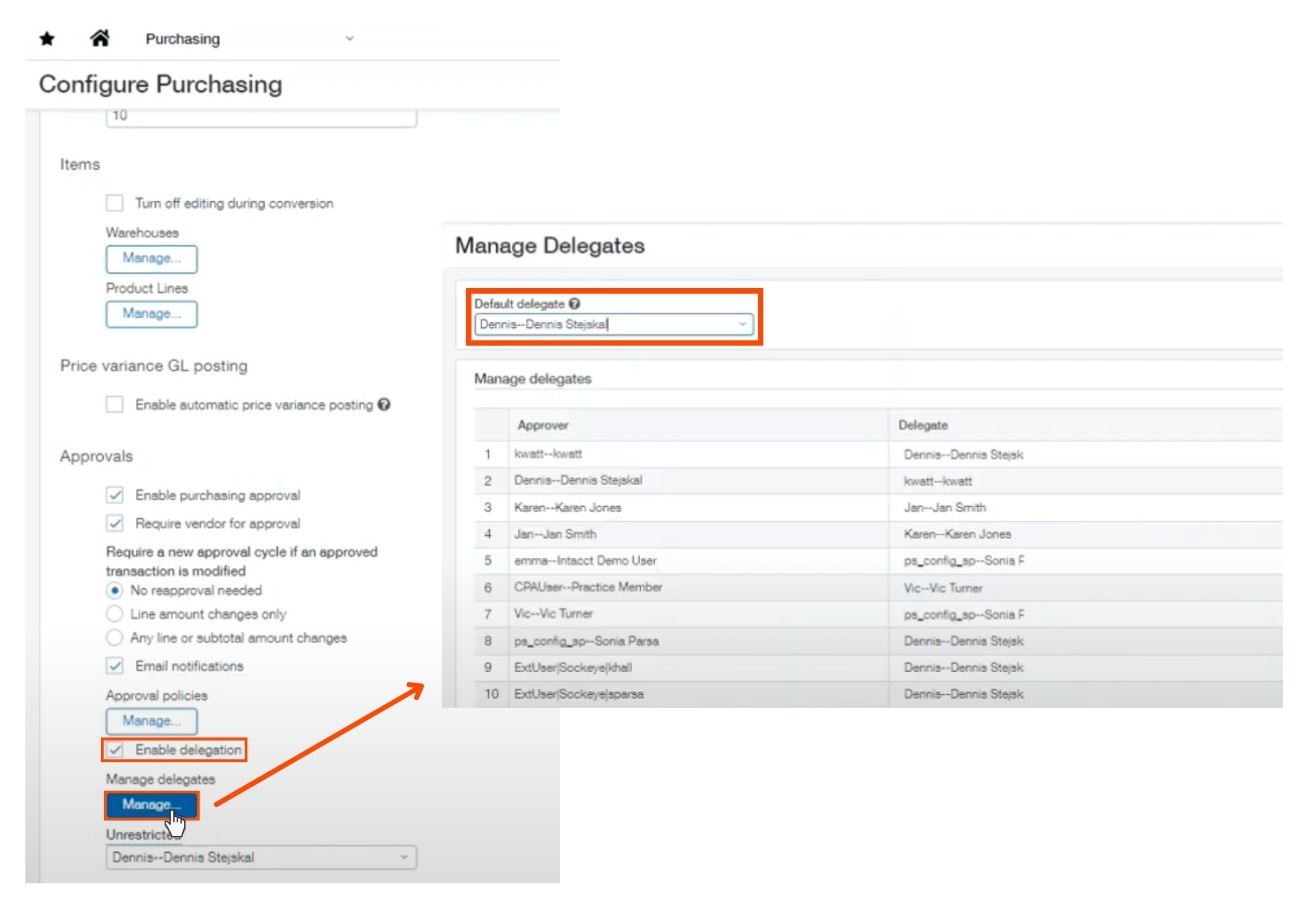Click delegate cell in row 5 for emma
The width and height of the screenshot is (1299, 908).
click(x=1085, y=561)
